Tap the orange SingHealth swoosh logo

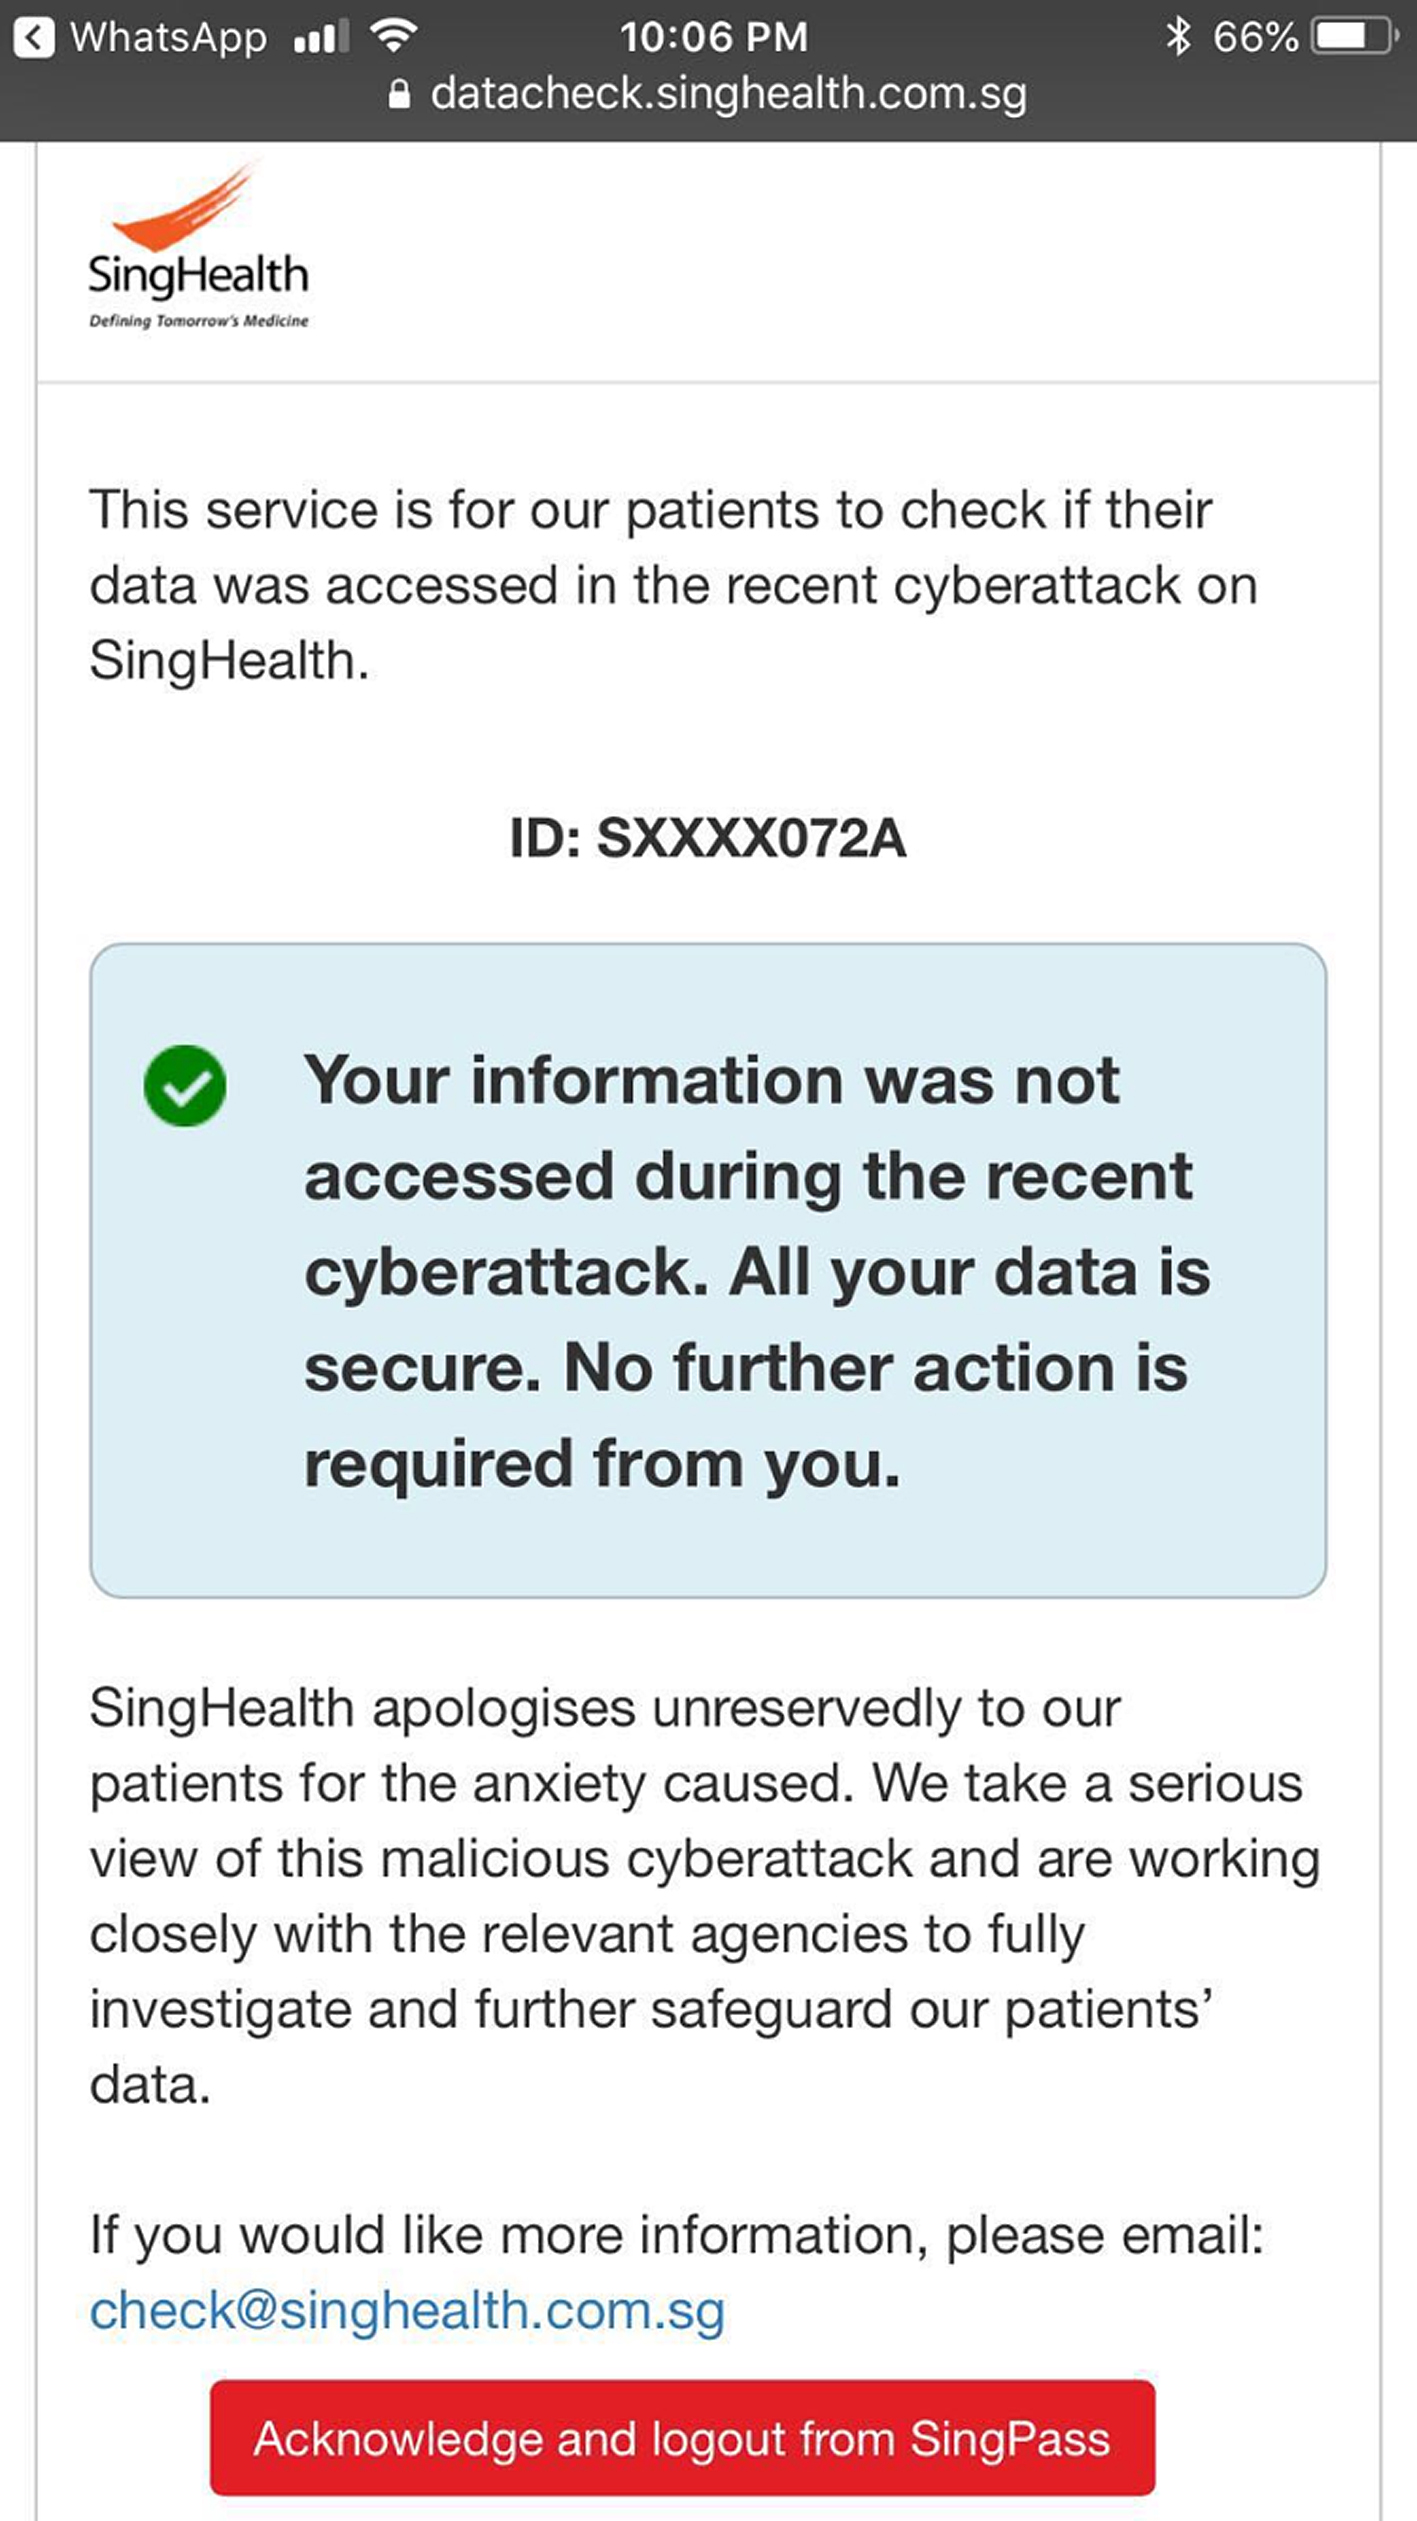[186, 208]
